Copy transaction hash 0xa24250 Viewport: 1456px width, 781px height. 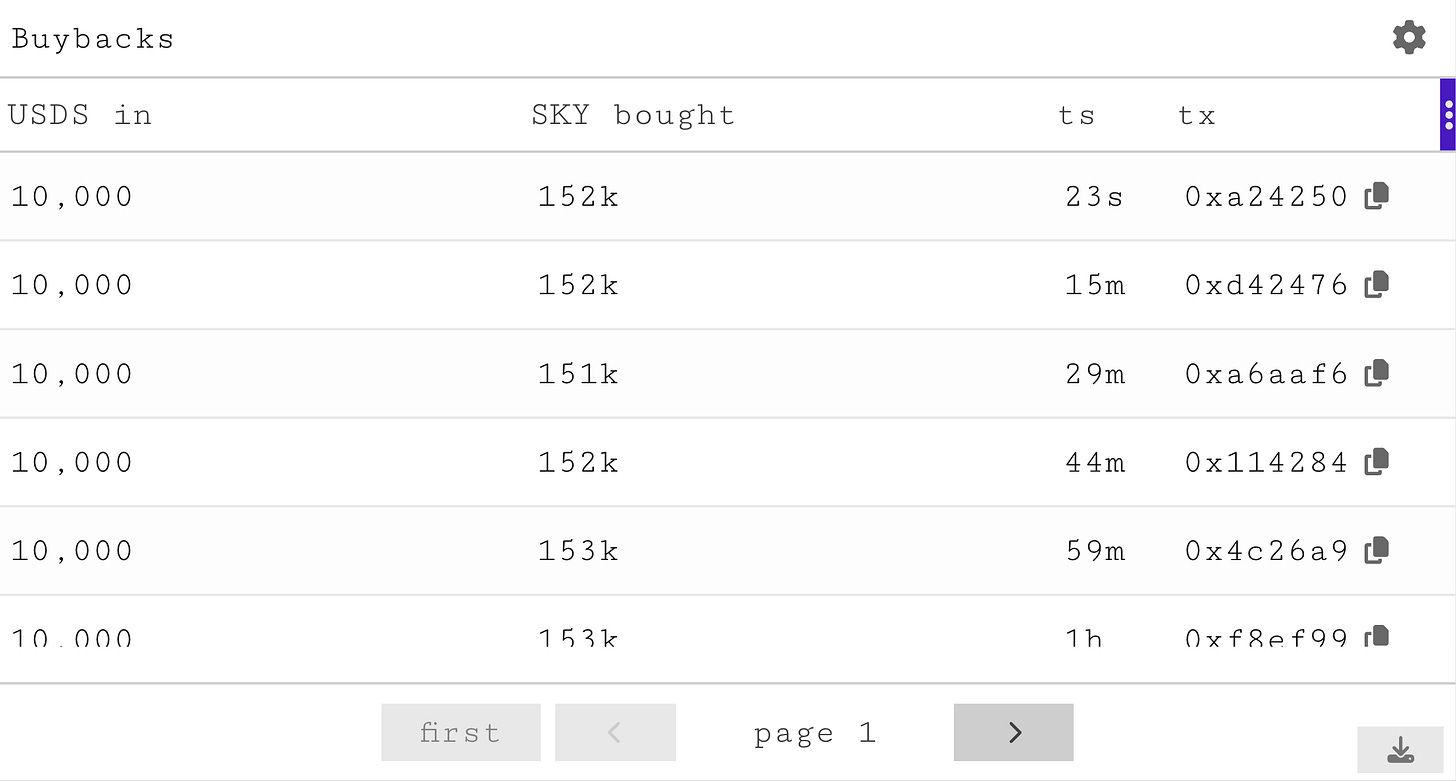pos(1377,196)
